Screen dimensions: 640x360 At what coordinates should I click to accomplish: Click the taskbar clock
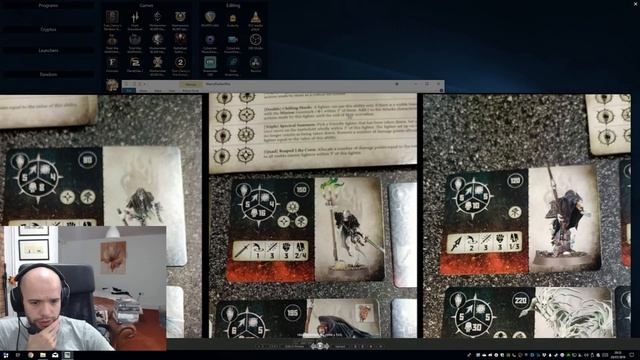618,355
